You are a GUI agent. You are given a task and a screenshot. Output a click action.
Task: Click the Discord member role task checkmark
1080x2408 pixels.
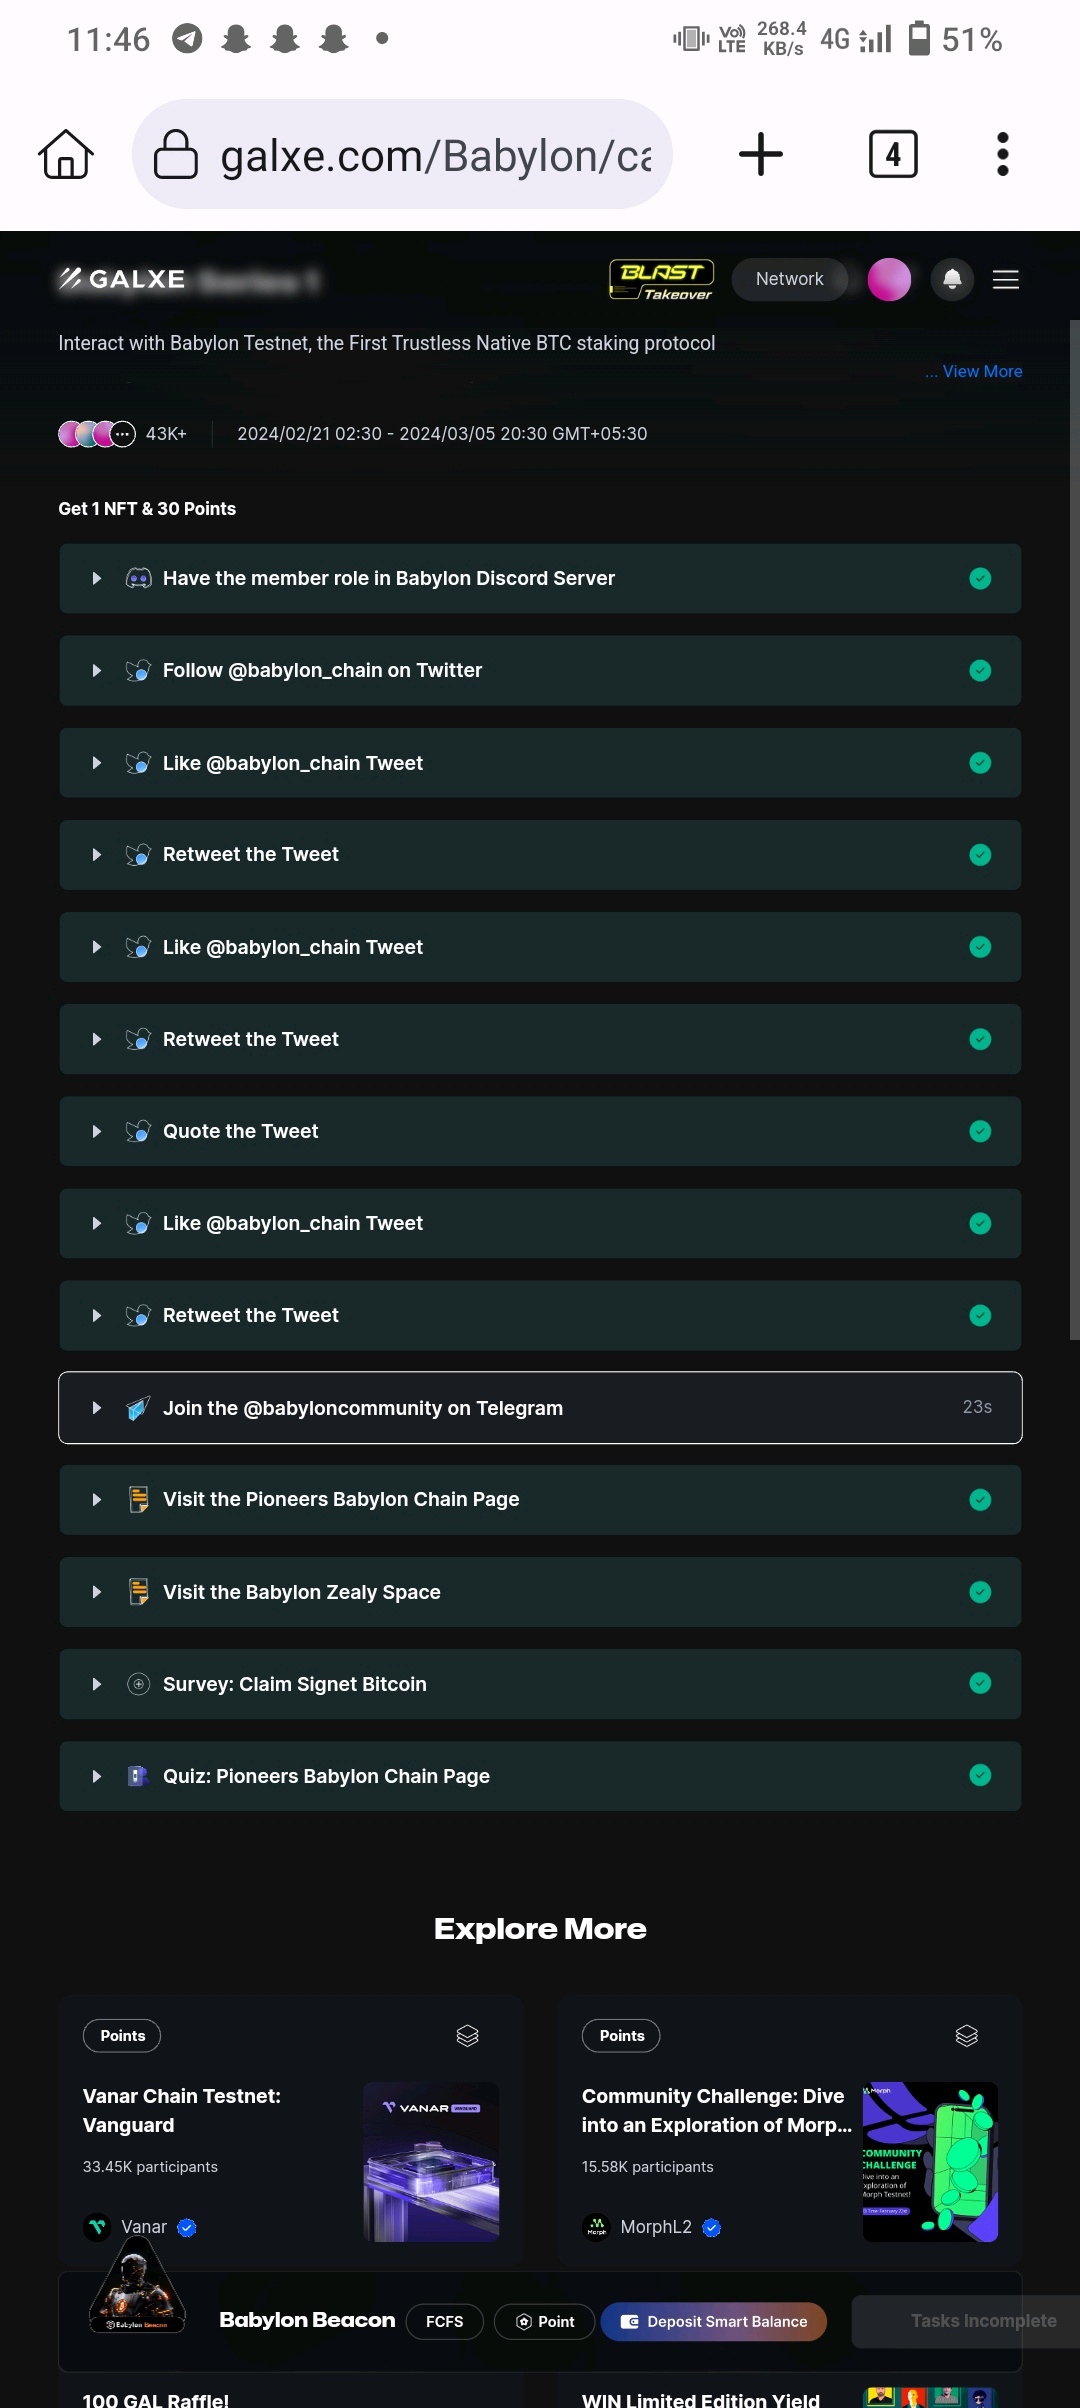tap(980, 579)
